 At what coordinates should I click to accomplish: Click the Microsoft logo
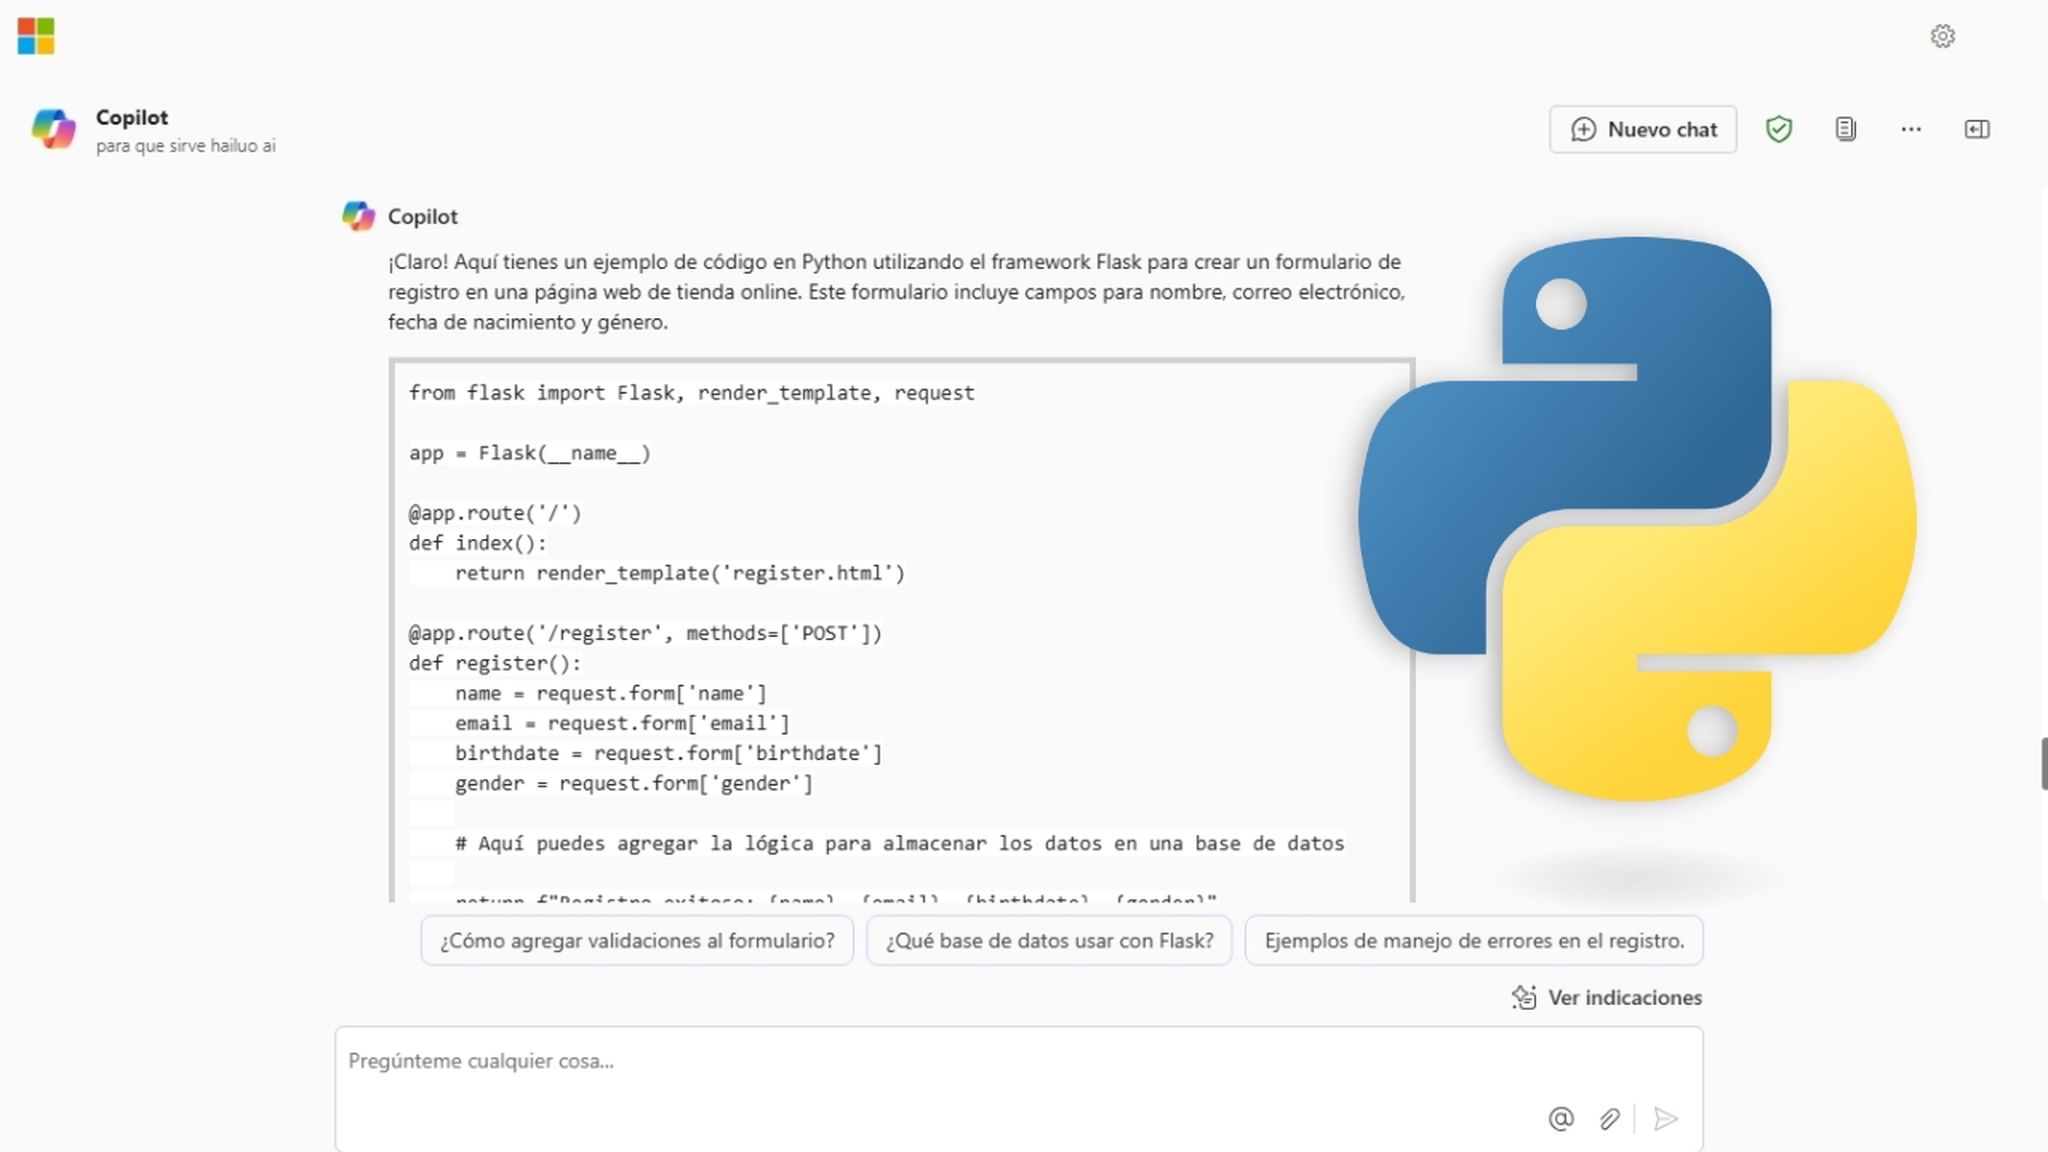[x=37, y=37]
